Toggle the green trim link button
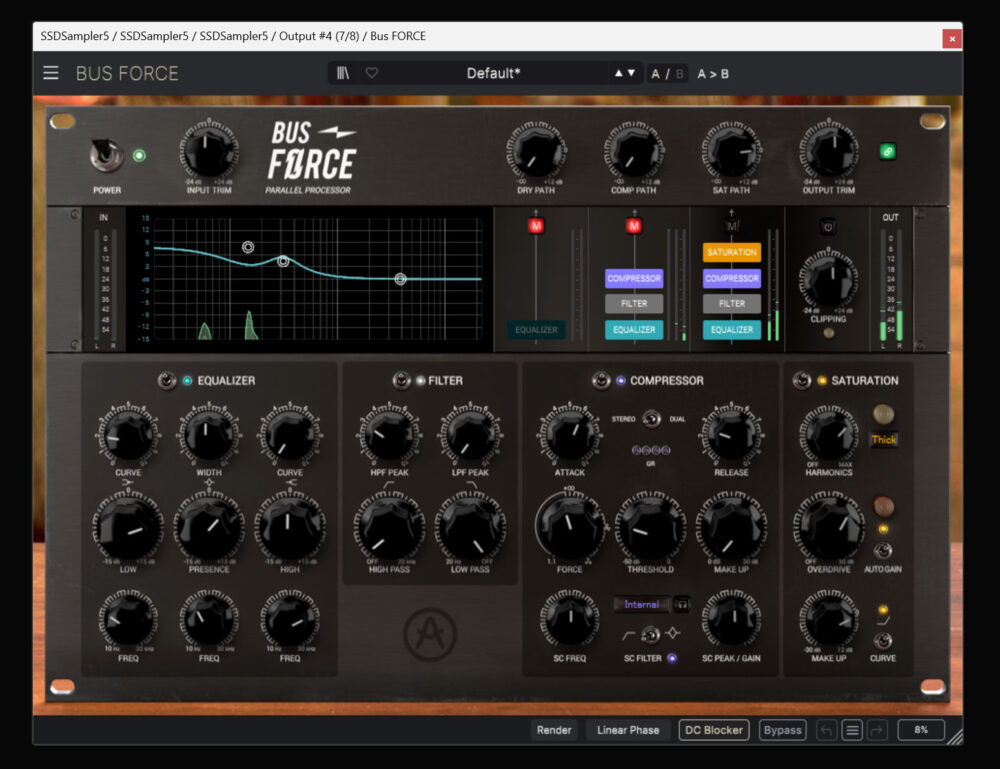 887,152
